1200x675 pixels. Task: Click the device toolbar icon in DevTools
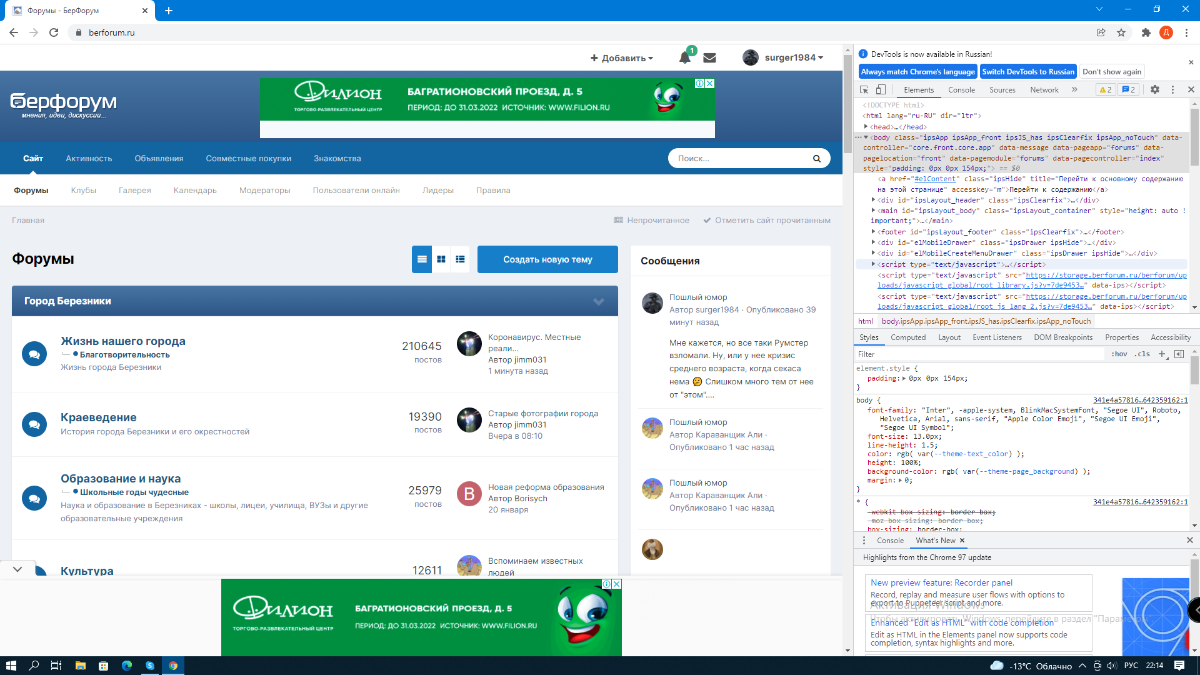click(883, 90)
